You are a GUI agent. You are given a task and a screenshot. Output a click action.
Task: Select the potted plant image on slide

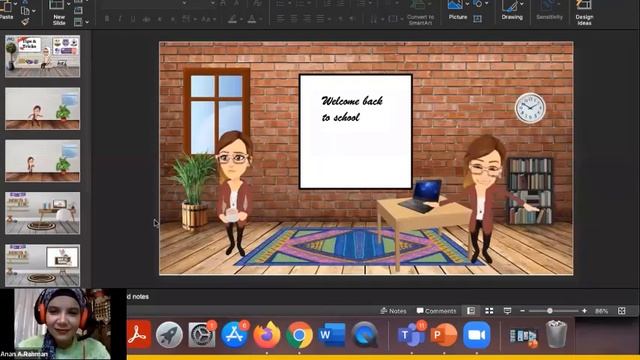[193, 191]
